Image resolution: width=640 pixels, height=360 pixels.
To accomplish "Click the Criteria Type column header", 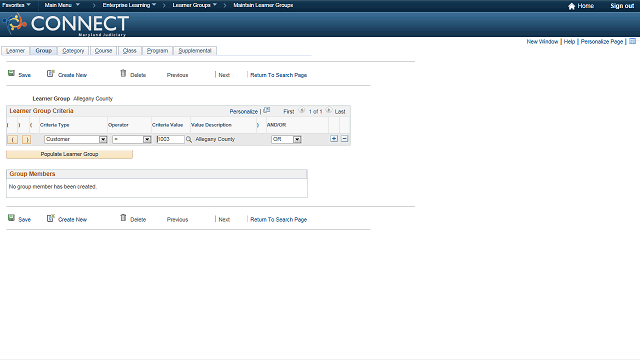I will [x=55, y=125].
